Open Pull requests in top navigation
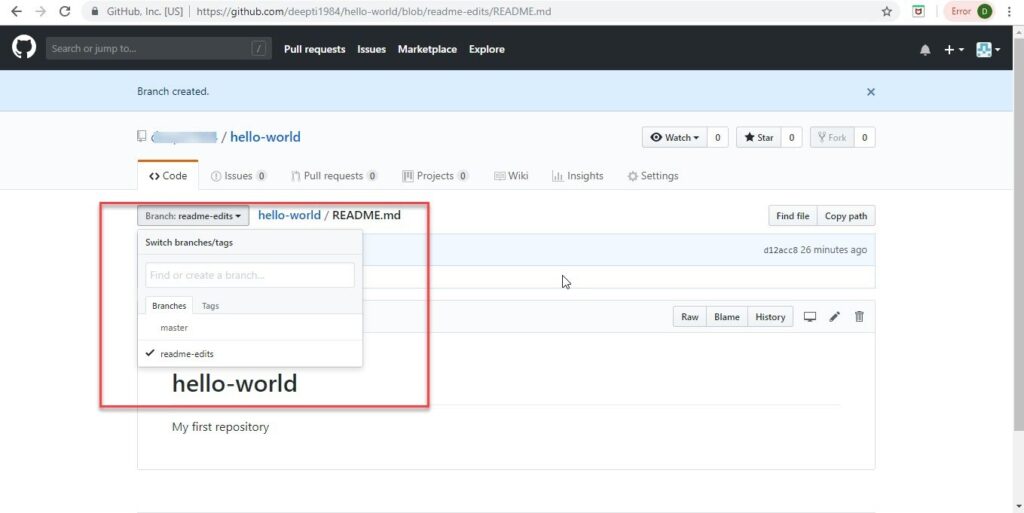 pos(314,49)
